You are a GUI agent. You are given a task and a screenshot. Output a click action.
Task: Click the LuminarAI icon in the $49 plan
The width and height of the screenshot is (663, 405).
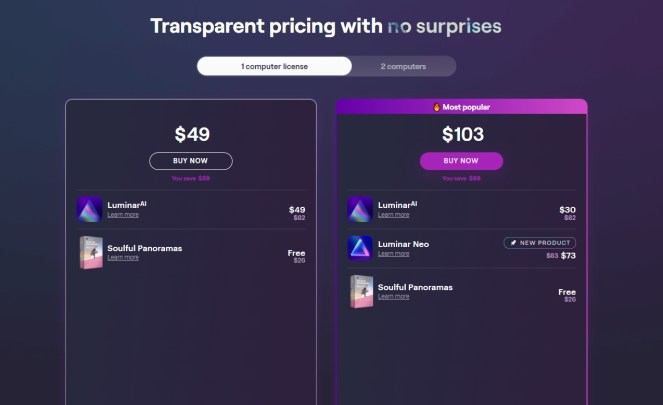tap(91, 209)
